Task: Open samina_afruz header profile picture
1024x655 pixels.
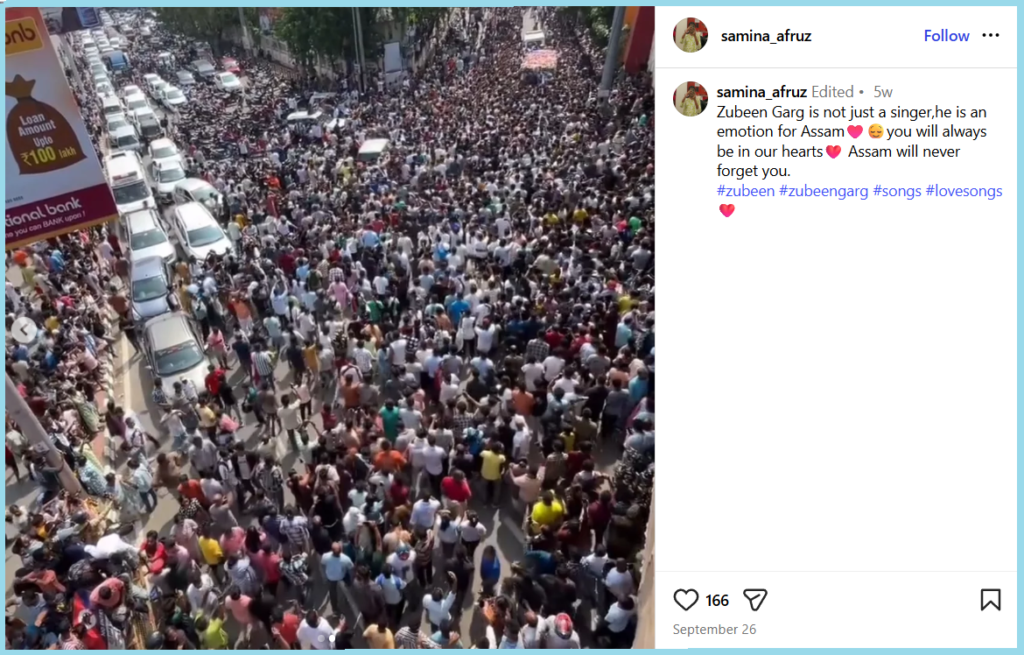Action: pos(690,35)
